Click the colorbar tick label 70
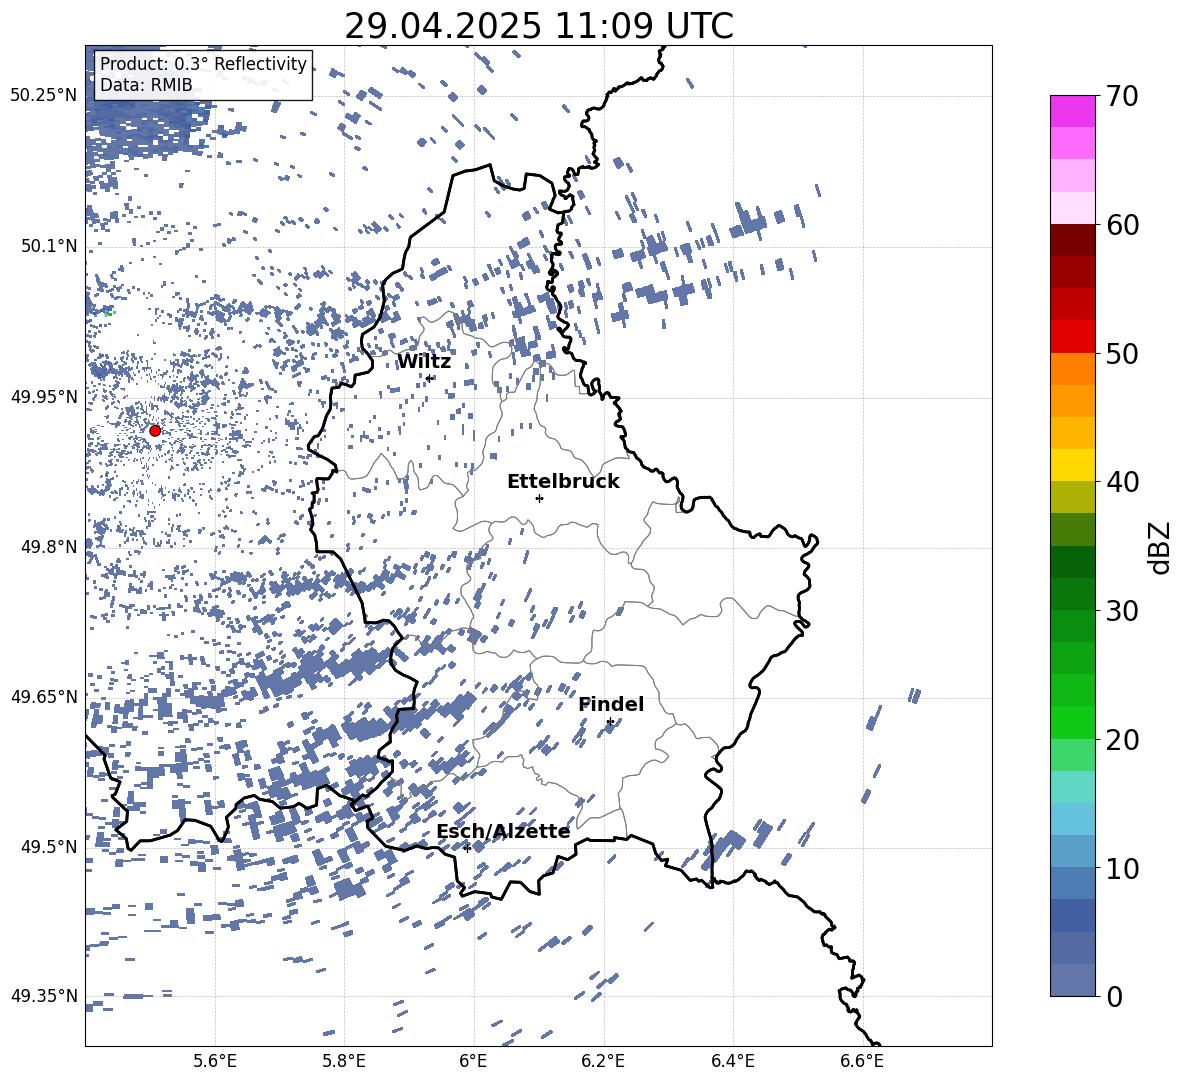 1122,97
